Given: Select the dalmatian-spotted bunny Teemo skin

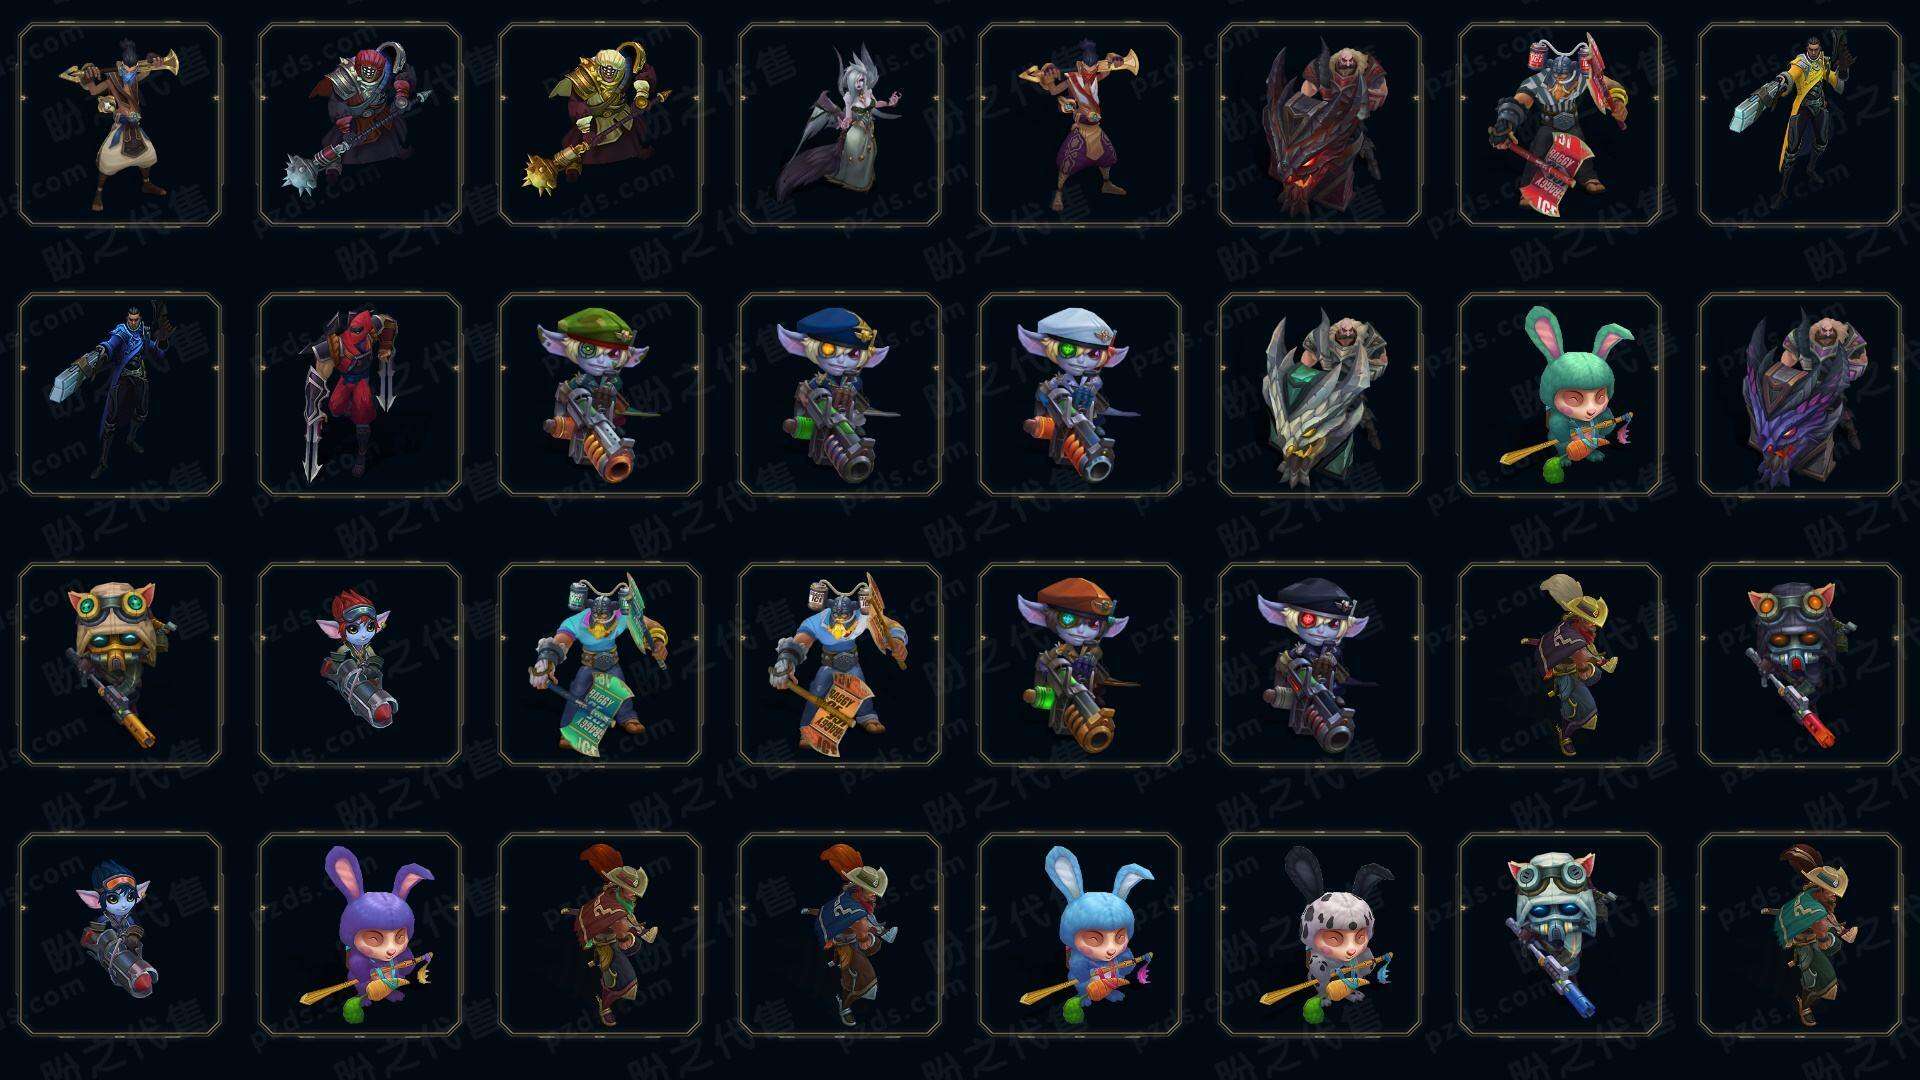Looking at the screenshot, I should (x=1320, y=934).
